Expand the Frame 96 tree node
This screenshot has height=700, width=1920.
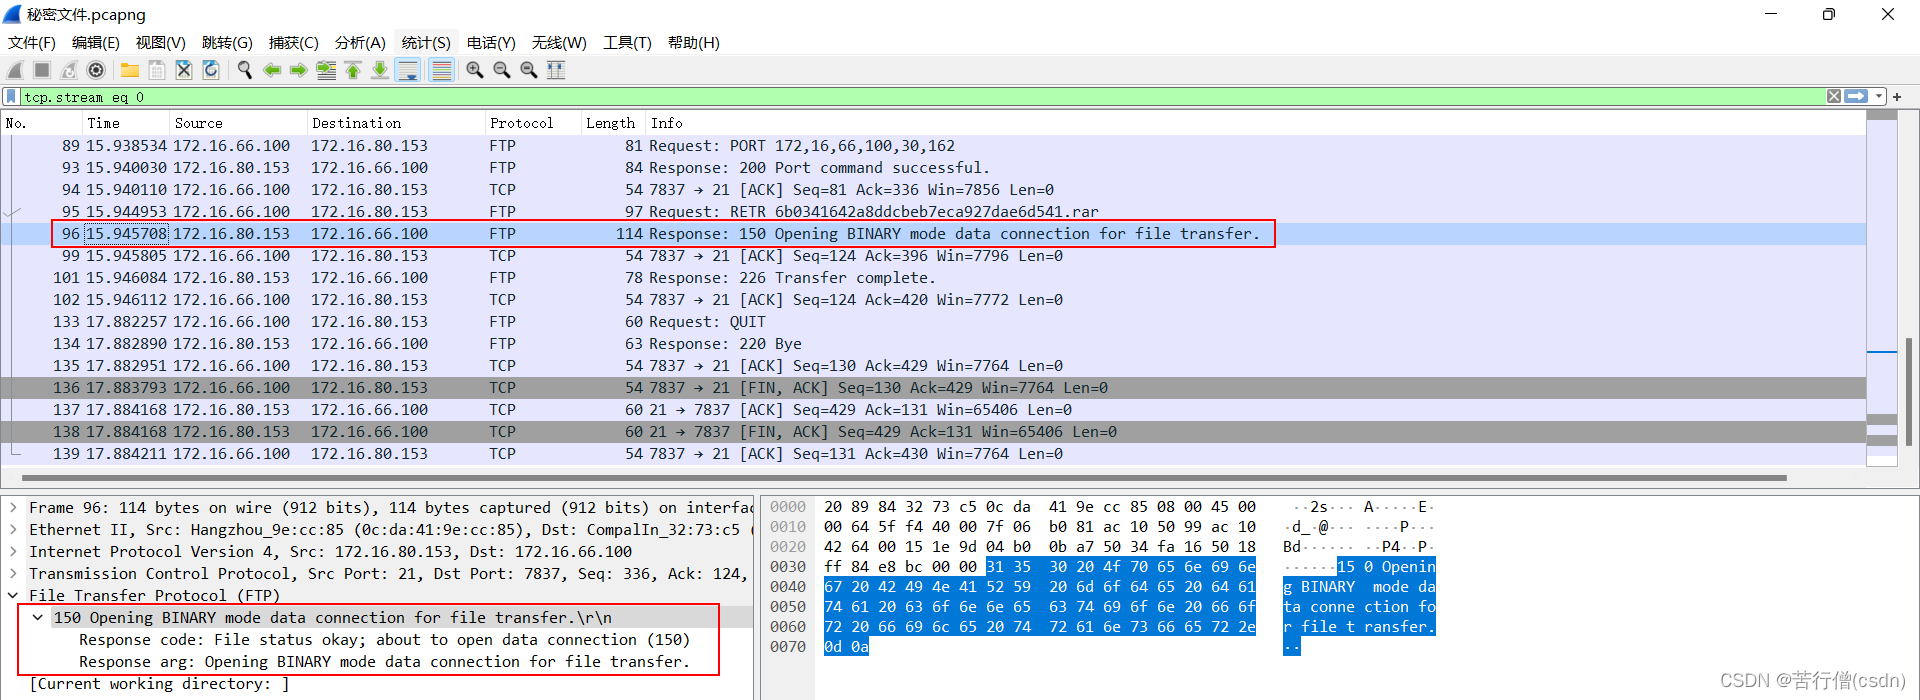[13, 508]
